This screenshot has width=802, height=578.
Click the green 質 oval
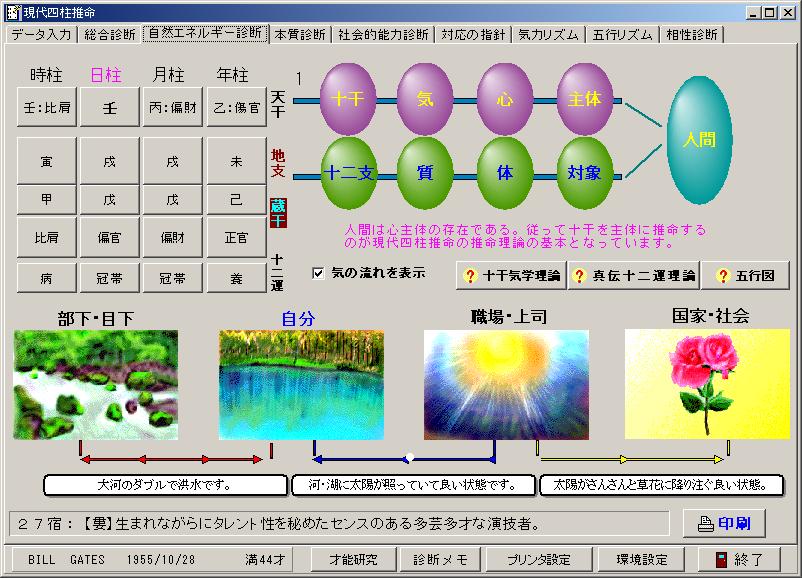pos(425,173)
